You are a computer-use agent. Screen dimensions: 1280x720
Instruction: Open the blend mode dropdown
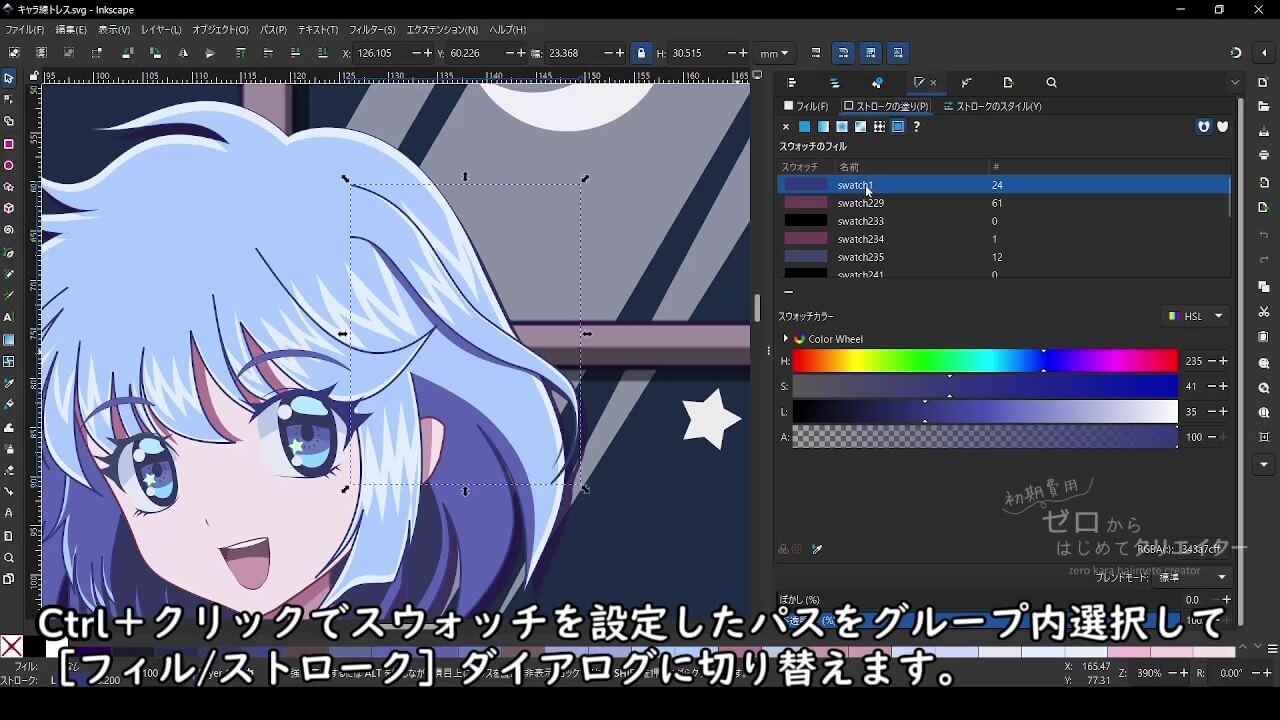click(1192, 577)
